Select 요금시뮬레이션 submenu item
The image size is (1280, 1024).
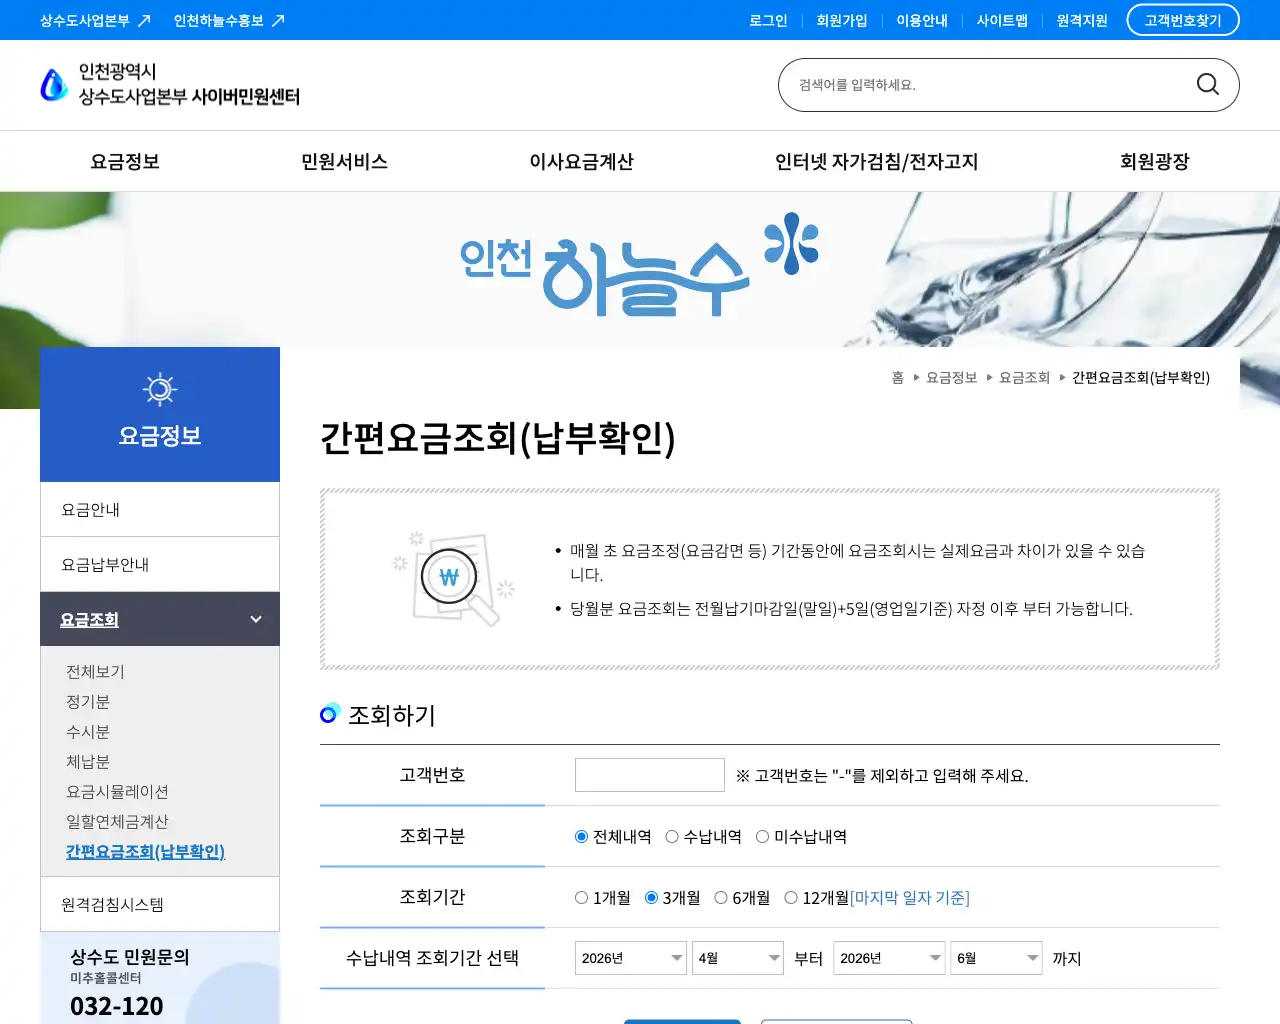coord(117,791)
